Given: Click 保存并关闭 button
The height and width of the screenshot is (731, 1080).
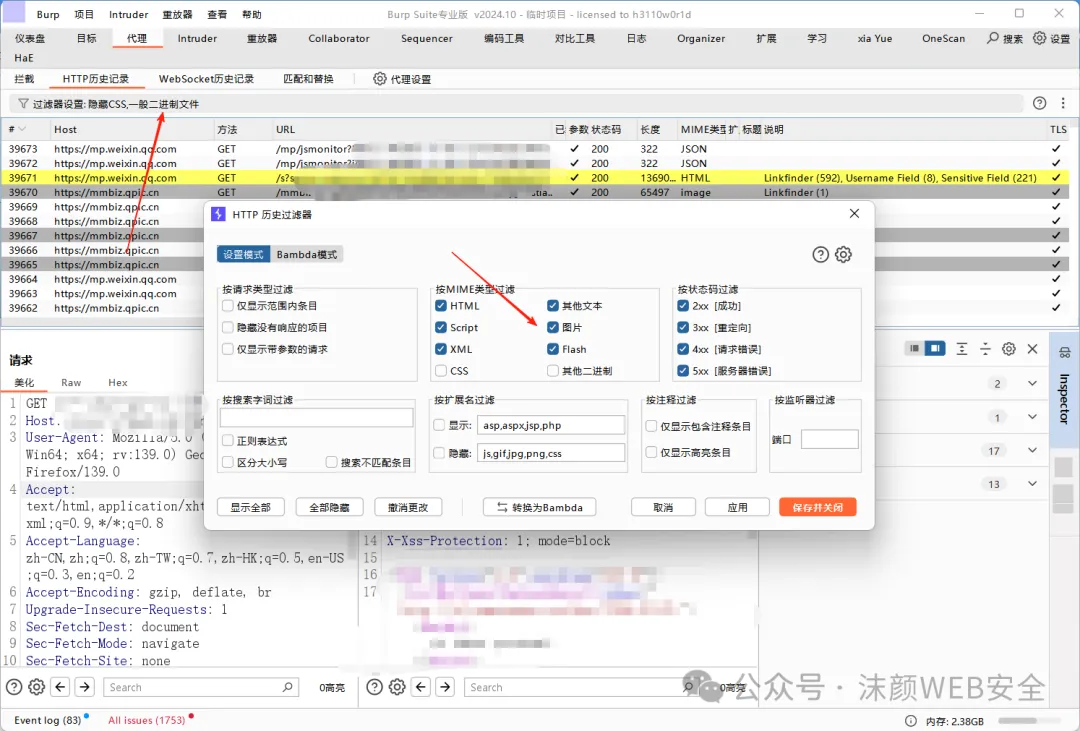Looking at the screenshot, I should tap(818, 507).
